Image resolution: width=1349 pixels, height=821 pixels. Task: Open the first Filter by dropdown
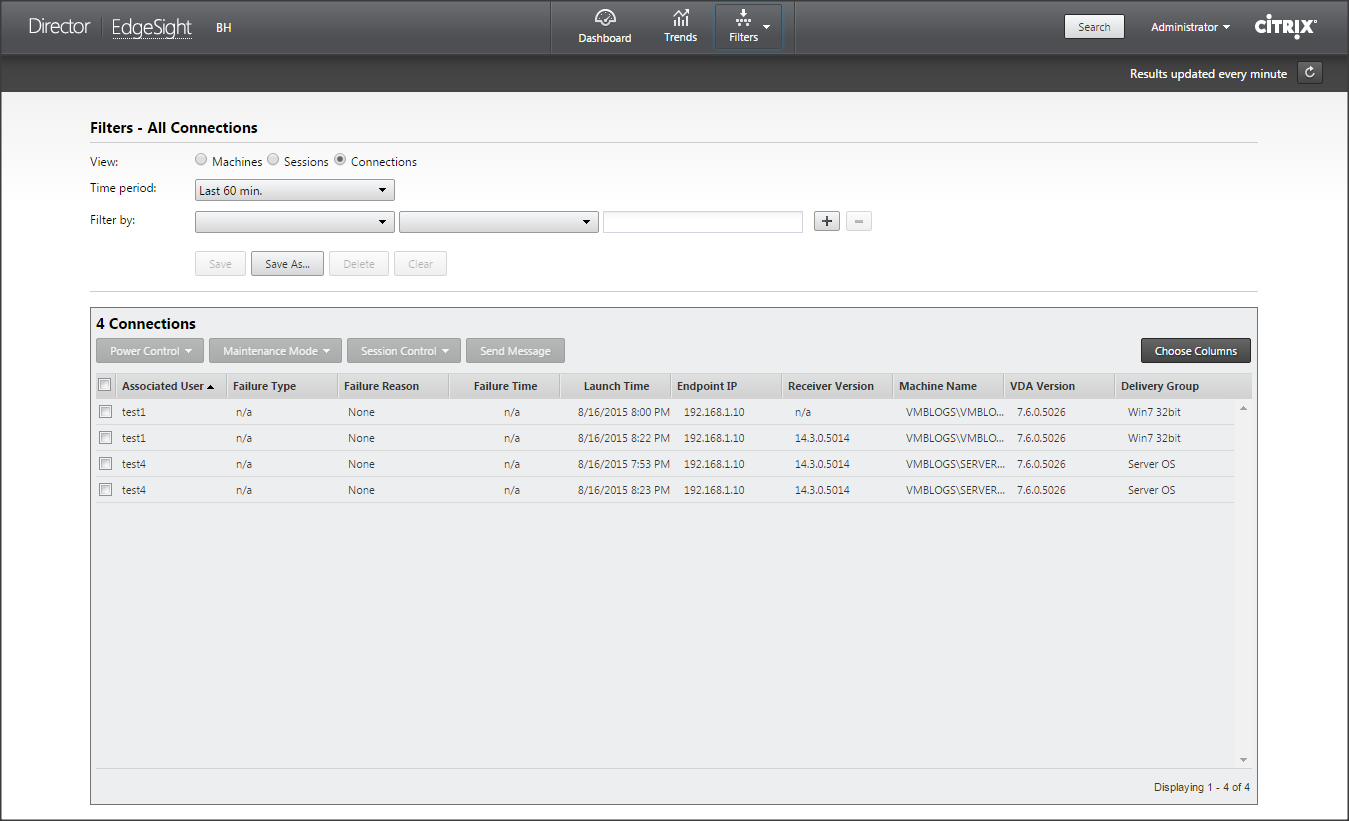click(x=295, y=222)
